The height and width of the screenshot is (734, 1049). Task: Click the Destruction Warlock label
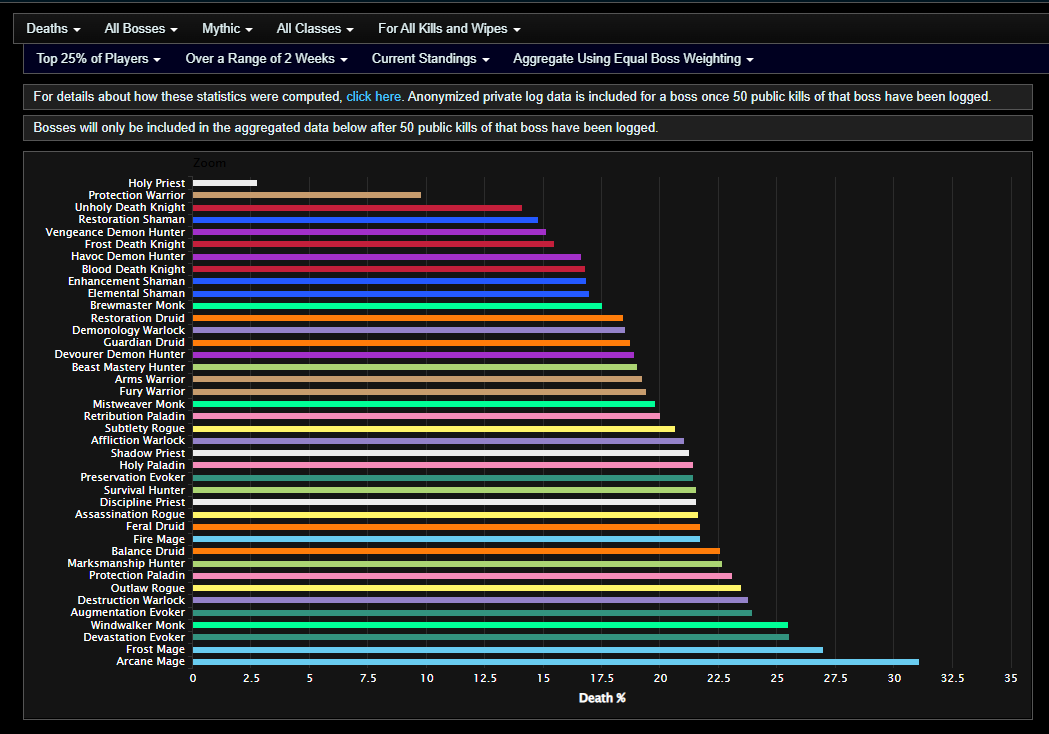pos(131,600)
